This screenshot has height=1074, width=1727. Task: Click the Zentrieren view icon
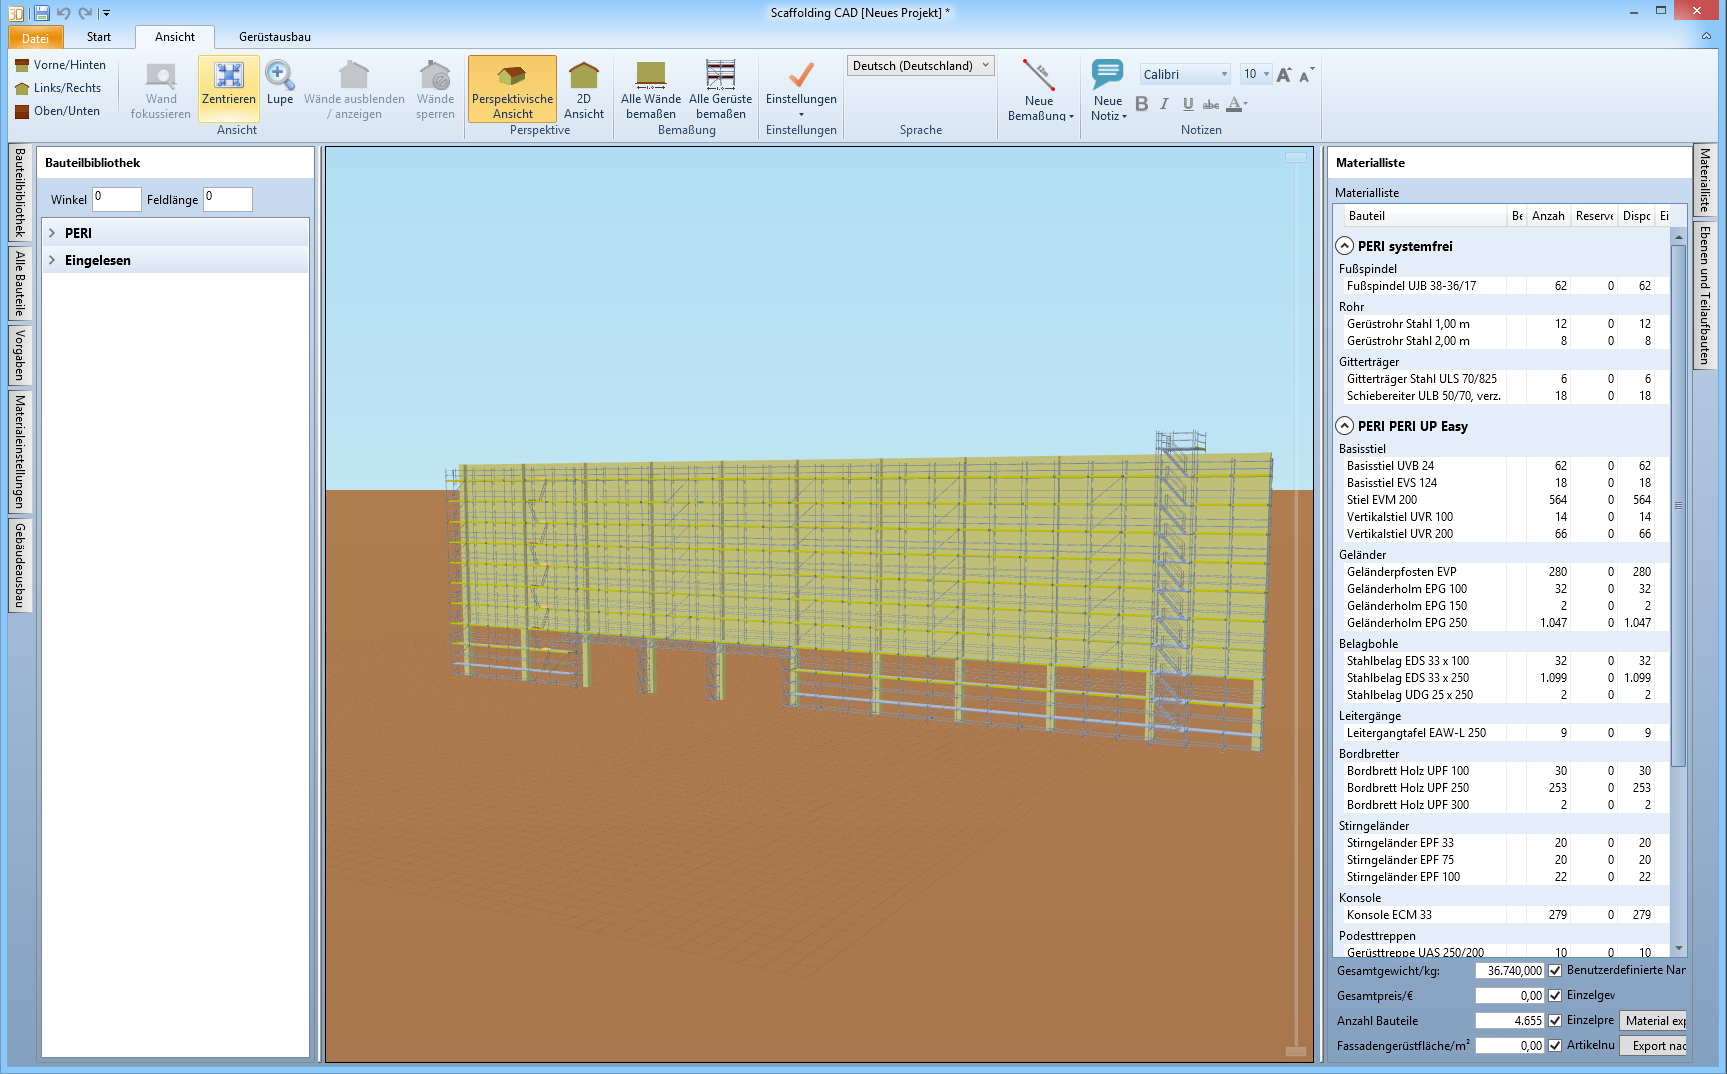pos(229,77)
